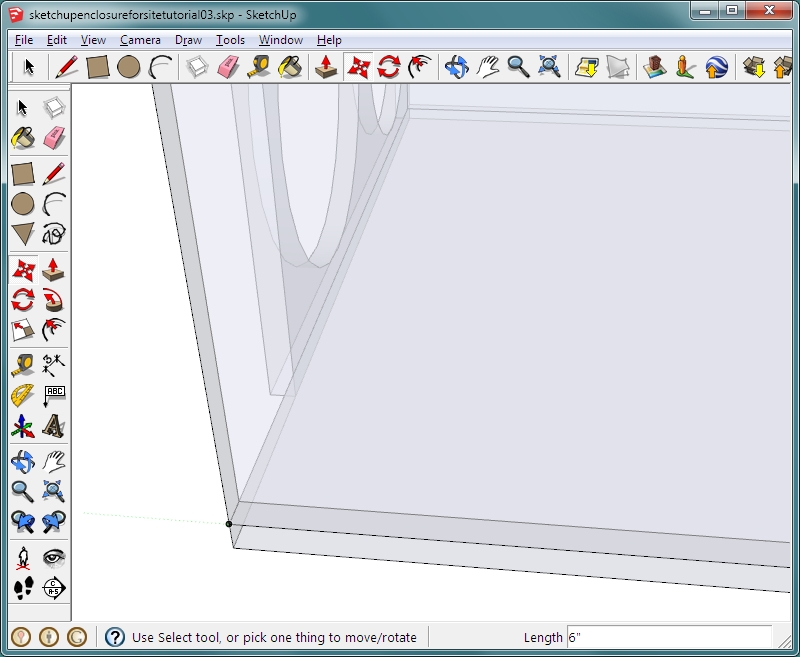Select the Protractor tool in side toolbar

(x=23, y=396)
